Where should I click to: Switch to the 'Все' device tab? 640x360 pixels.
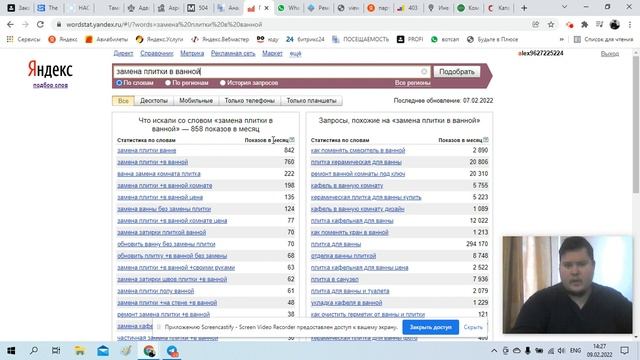(123, 100)
